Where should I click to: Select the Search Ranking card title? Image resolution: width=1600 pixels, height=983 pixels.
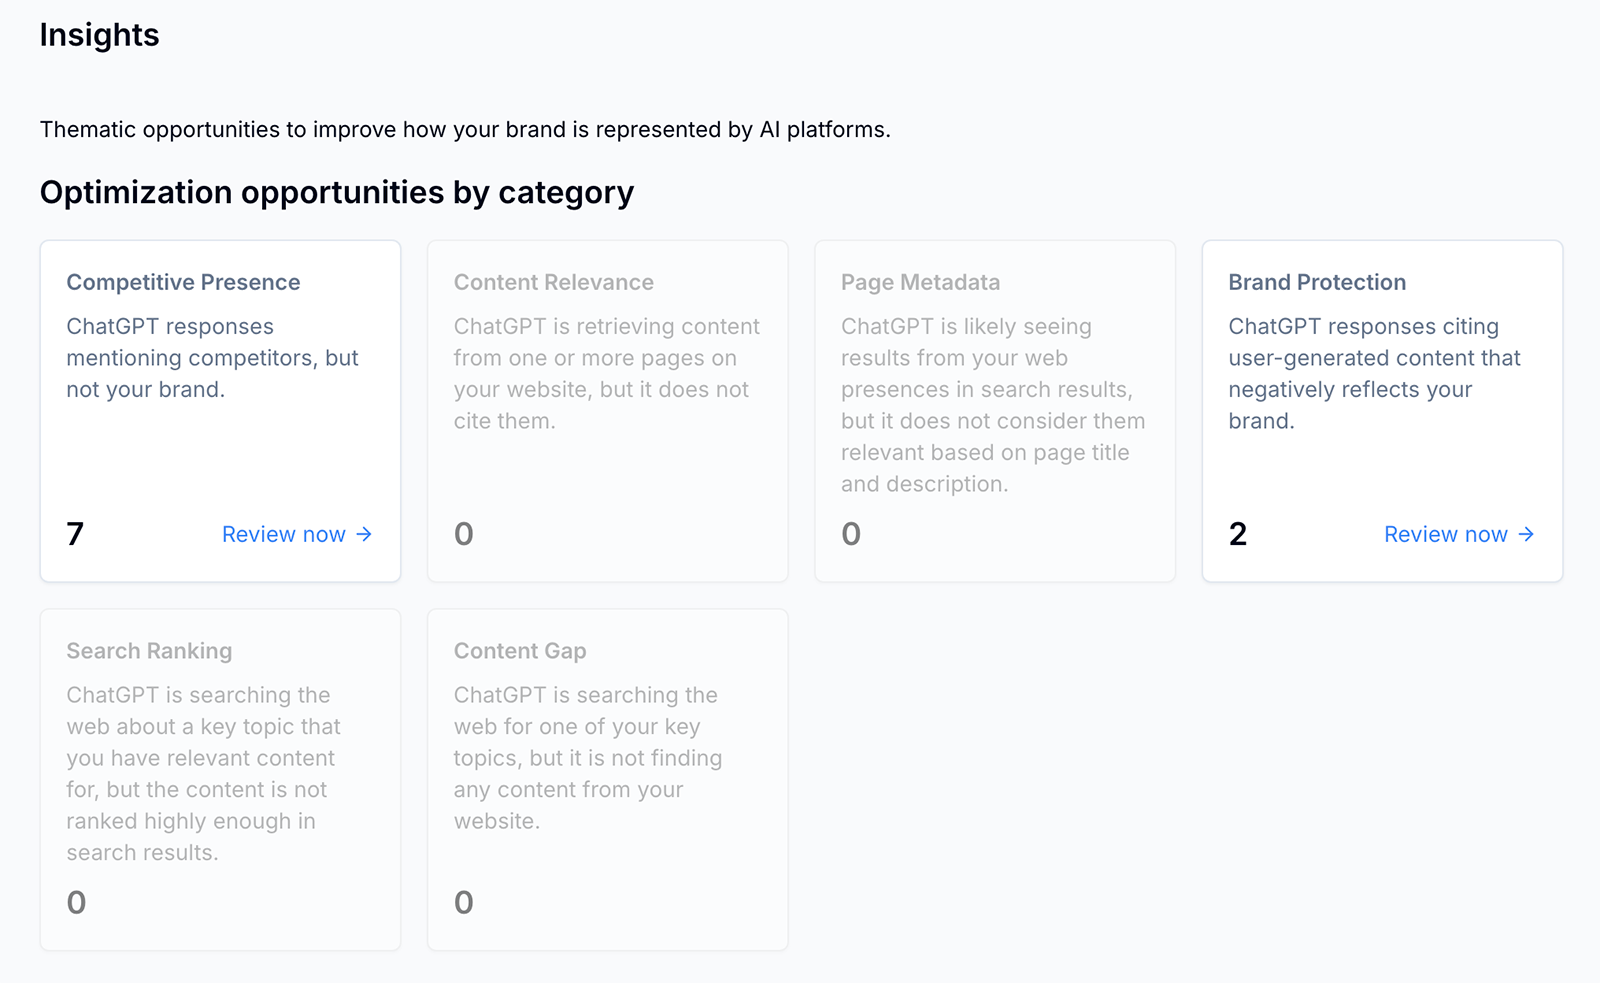(149, 651)
